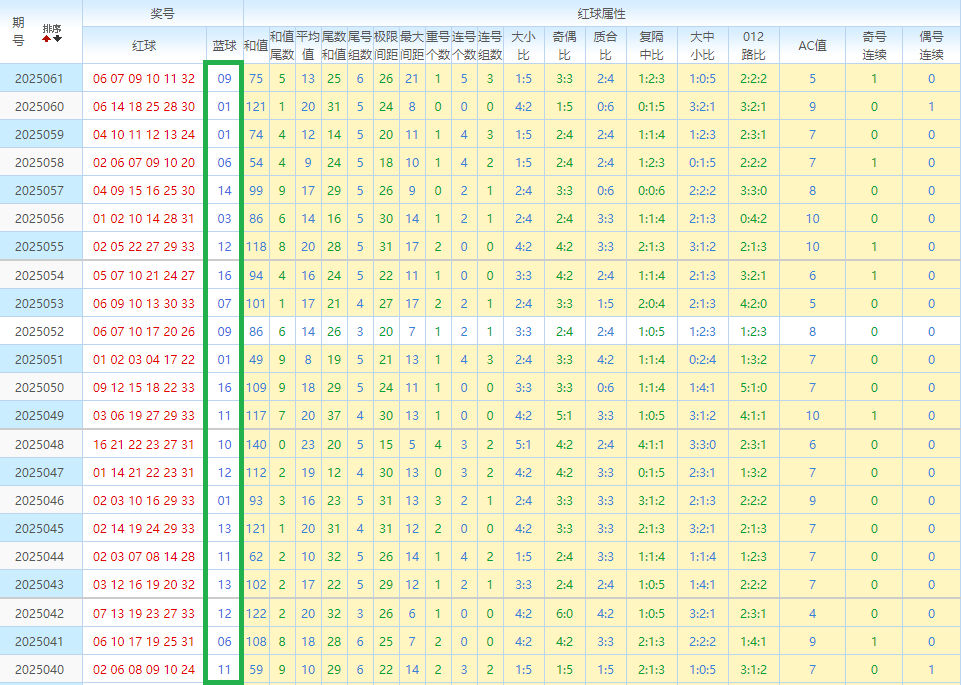Click the 排序 sort arrows icon
The height and width of the screenshot is (685, 961).
click(x=52, y=33)
